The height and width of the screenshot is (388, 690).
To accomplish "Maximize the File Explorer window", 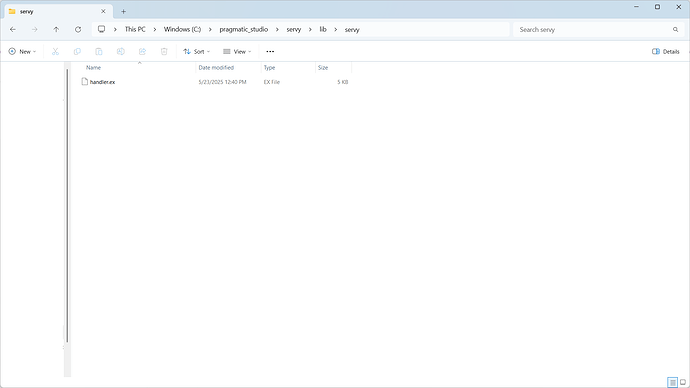I will [x=657, y=7].
